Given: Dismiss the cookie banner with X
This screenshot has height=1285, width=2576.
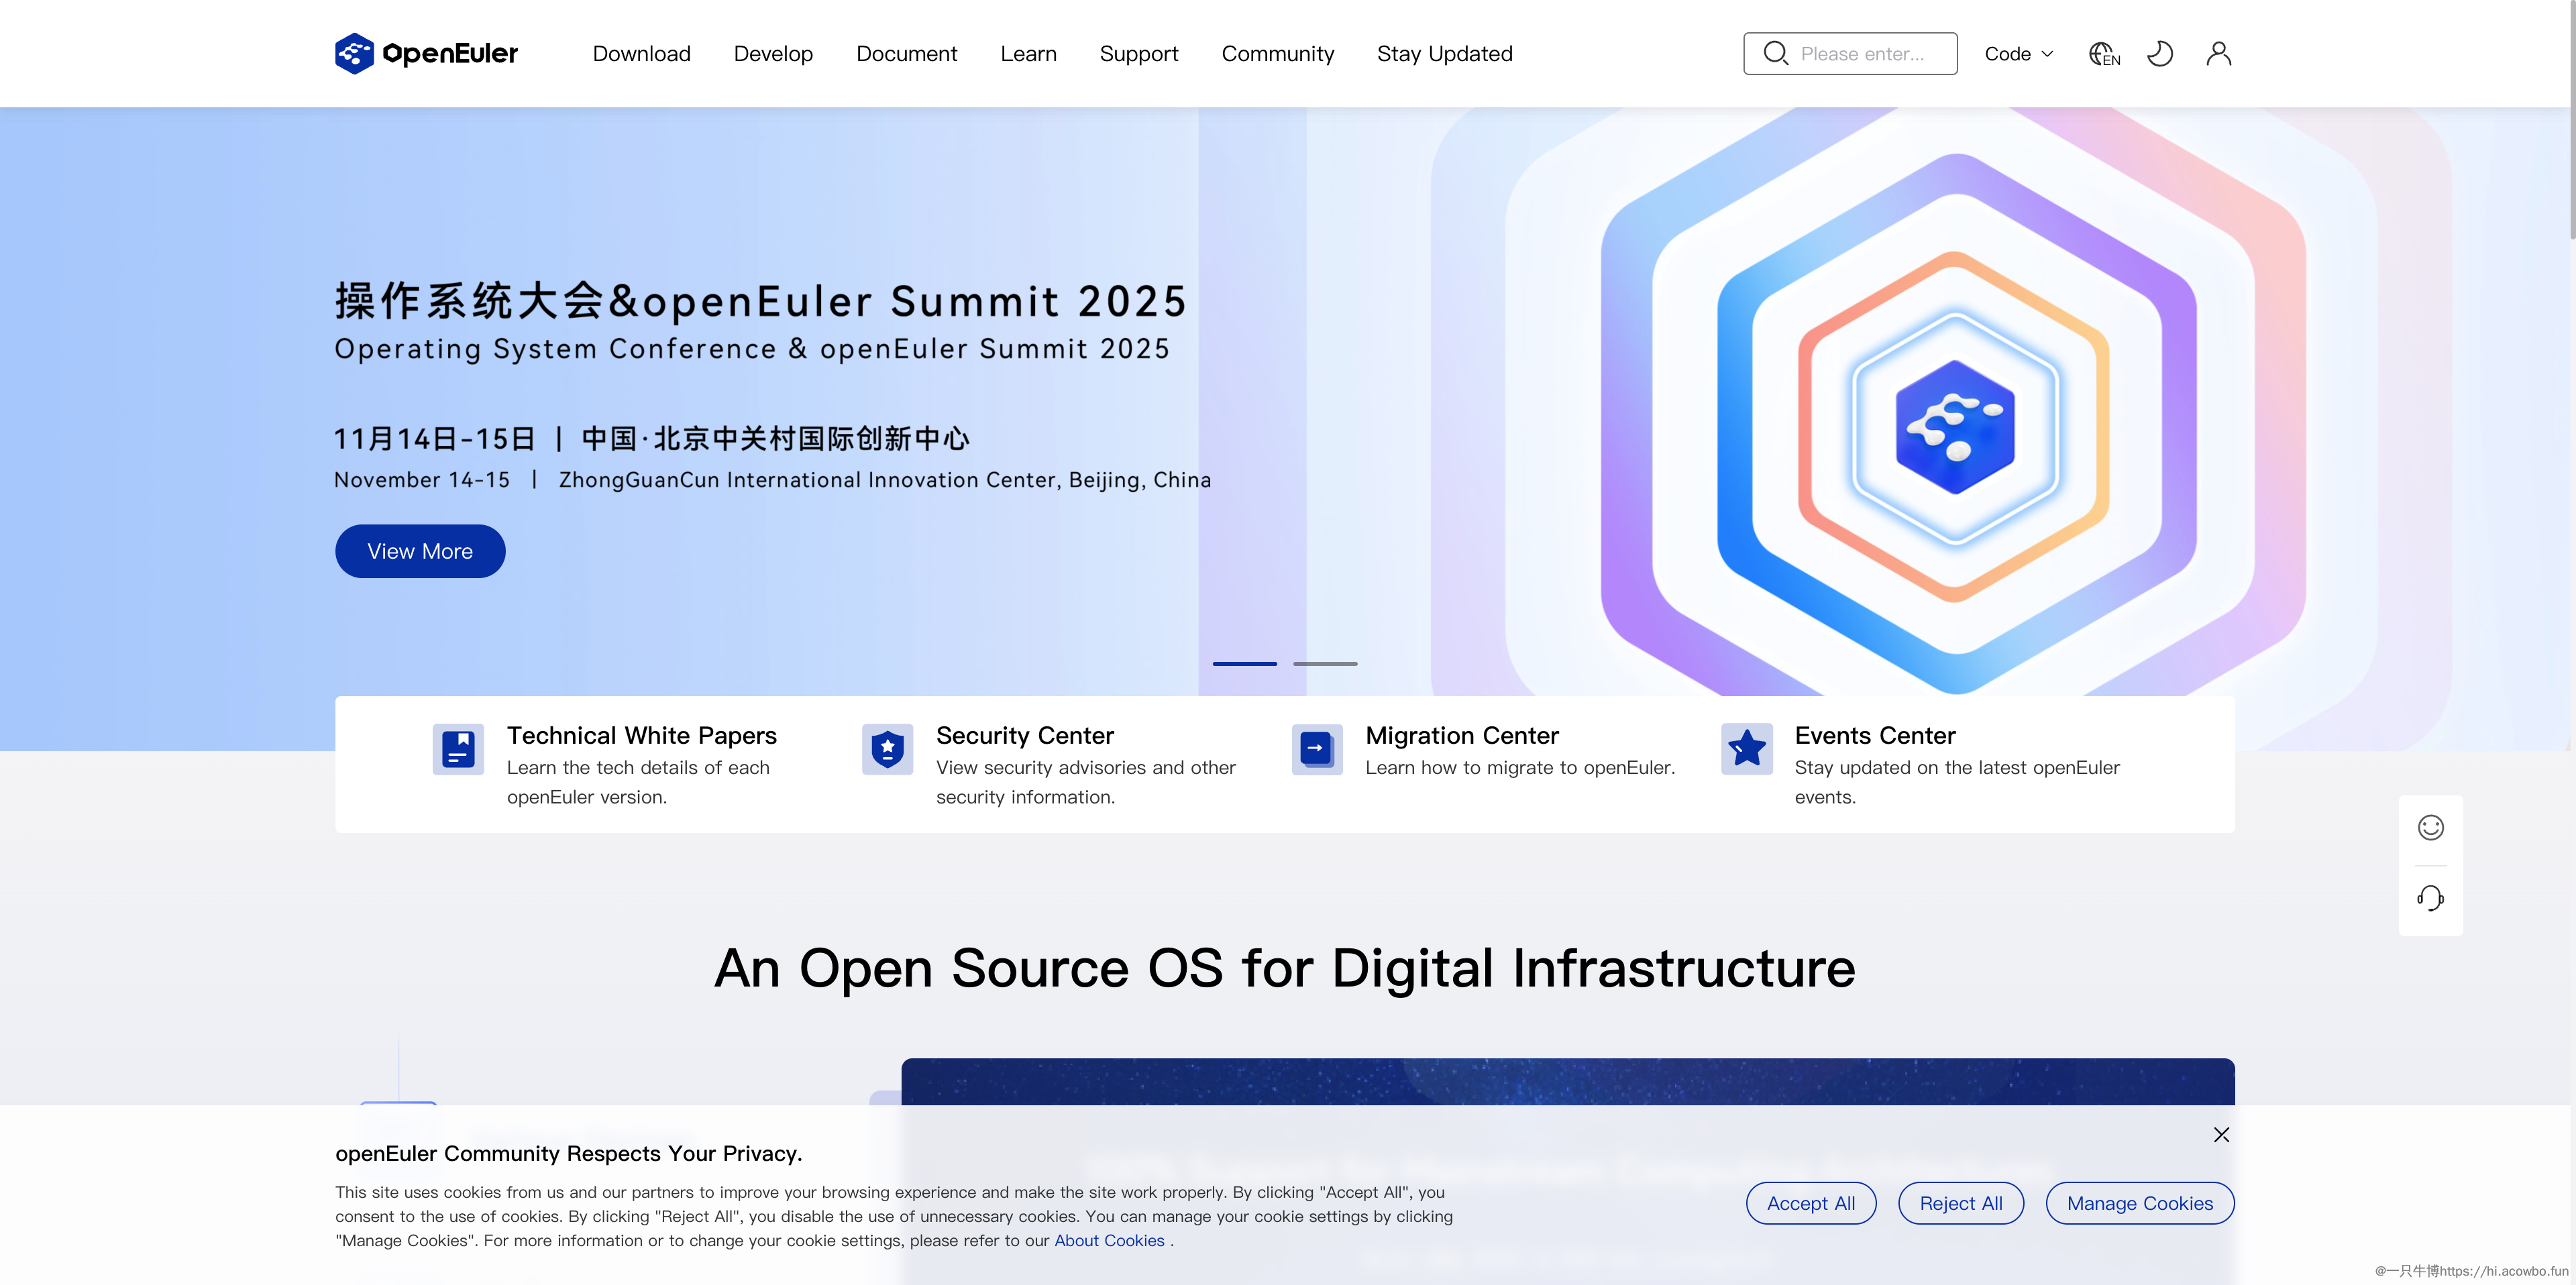Looking at the screenshot, I should [2221, 1135].
